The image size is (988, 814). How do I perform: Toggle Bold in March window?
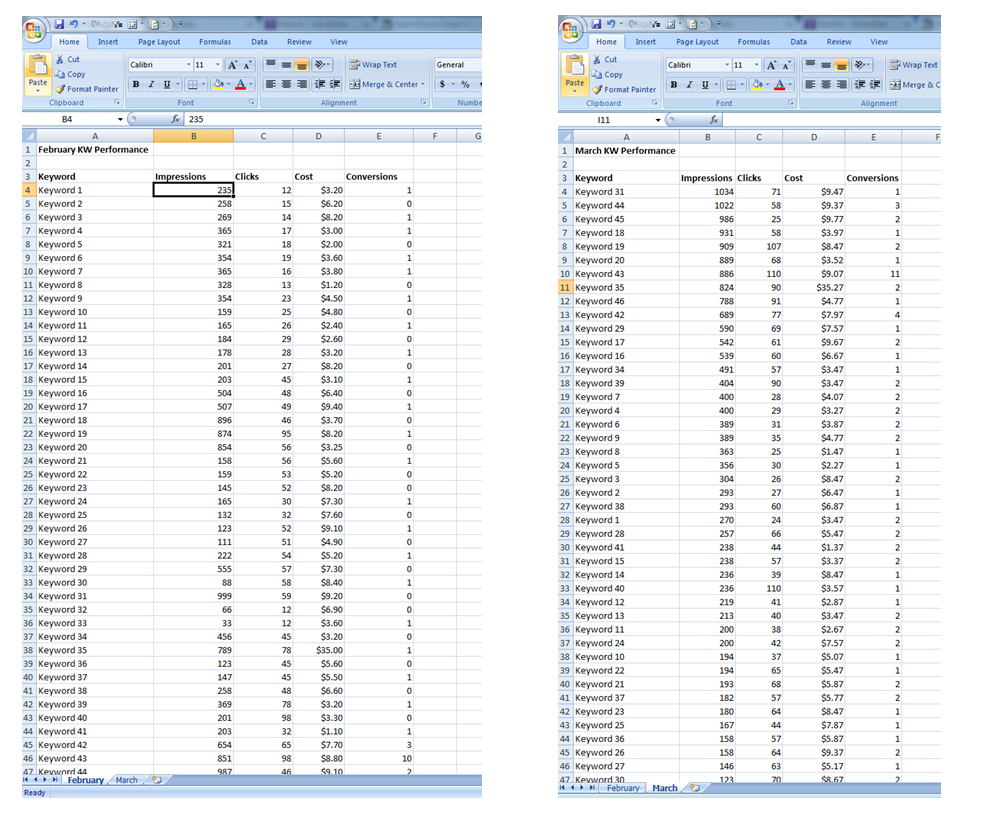tap(674, 84)
